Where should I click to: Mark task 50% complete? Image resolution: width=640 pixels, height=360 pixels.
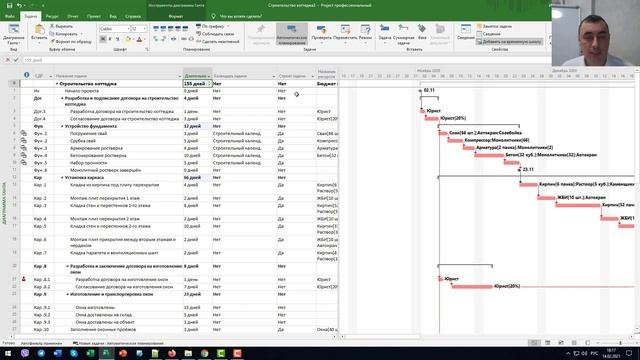tap(171, 29)
